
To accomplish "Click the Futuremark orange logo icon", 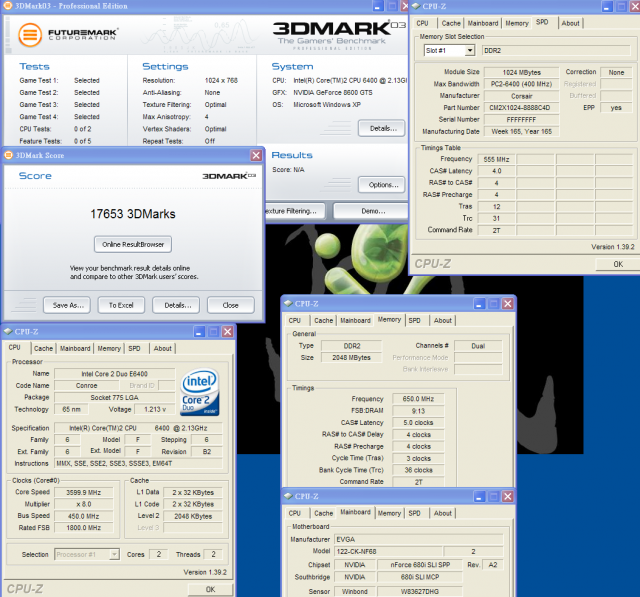I will (x=30, y=35).
